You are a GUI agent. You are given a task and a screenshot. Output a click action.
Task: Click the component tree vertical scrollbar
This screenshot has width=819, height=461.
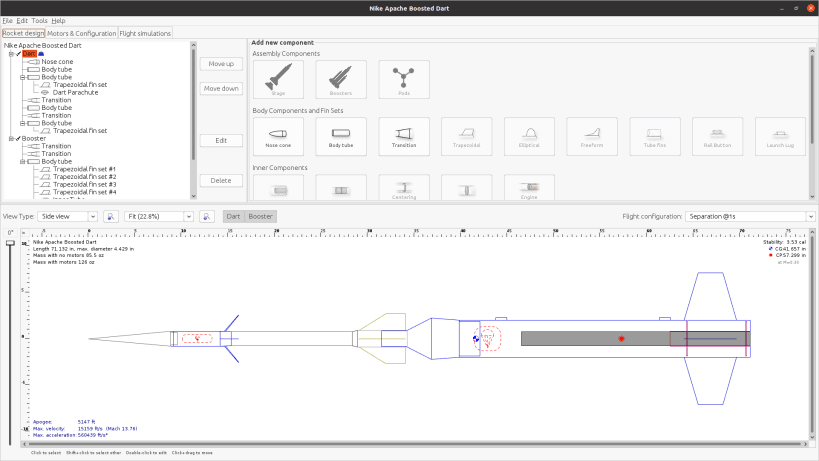(193, 104)
